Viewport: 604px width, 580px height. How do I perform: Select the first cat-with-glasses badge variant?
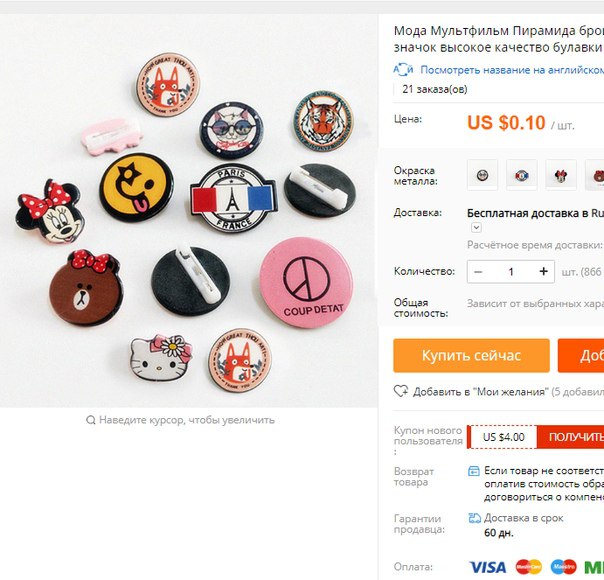click(482, 175)
